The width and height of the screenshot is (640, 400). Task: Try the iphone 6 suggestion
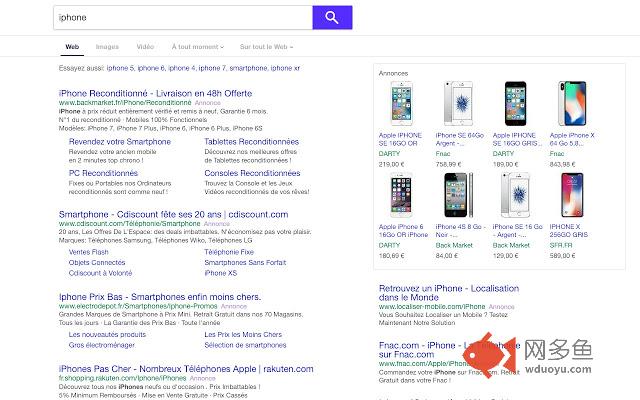click(x=151, y=68)
